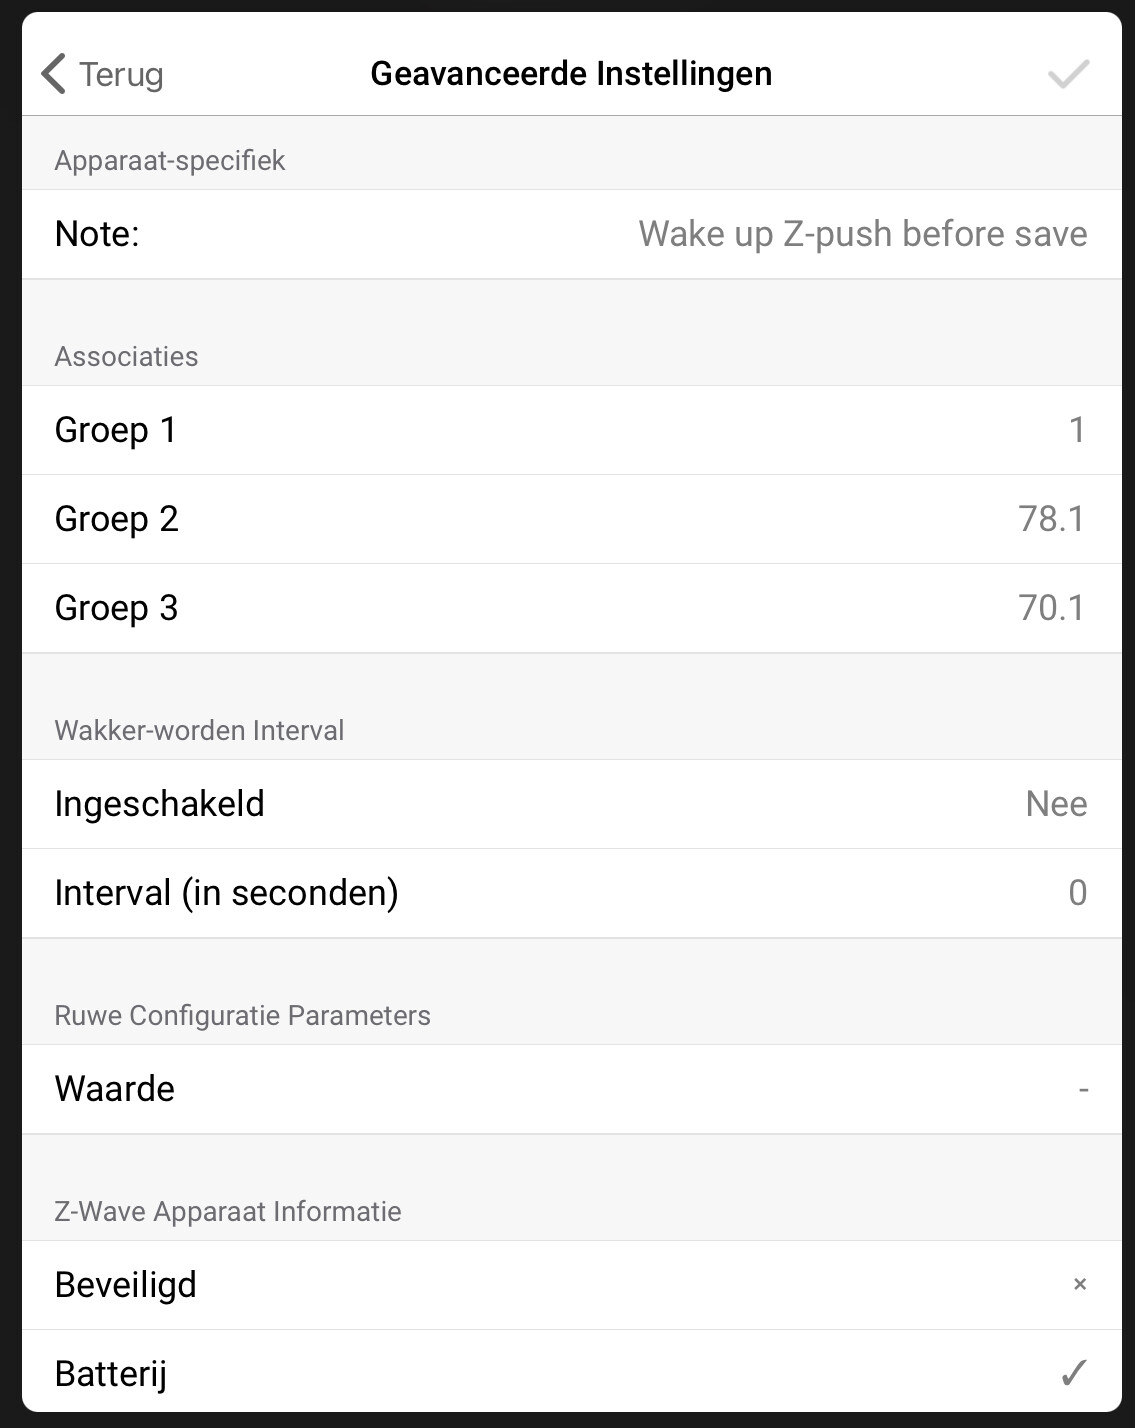Click the Geavanceerde Instellingen title
1135x1428 pixels.
pos(571,74)
